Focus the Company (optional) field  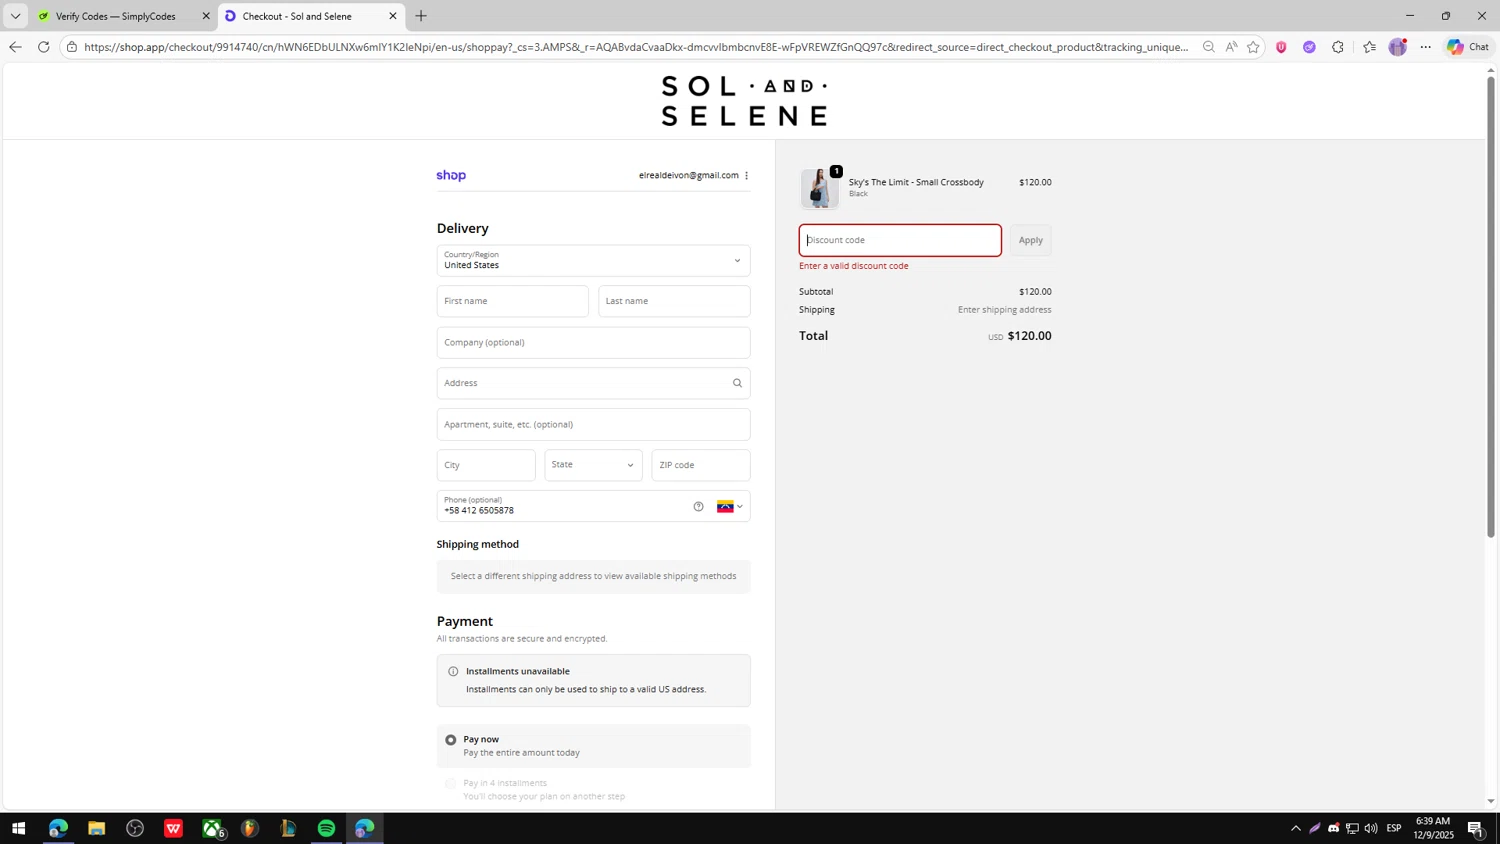click(x=593, y=342)
